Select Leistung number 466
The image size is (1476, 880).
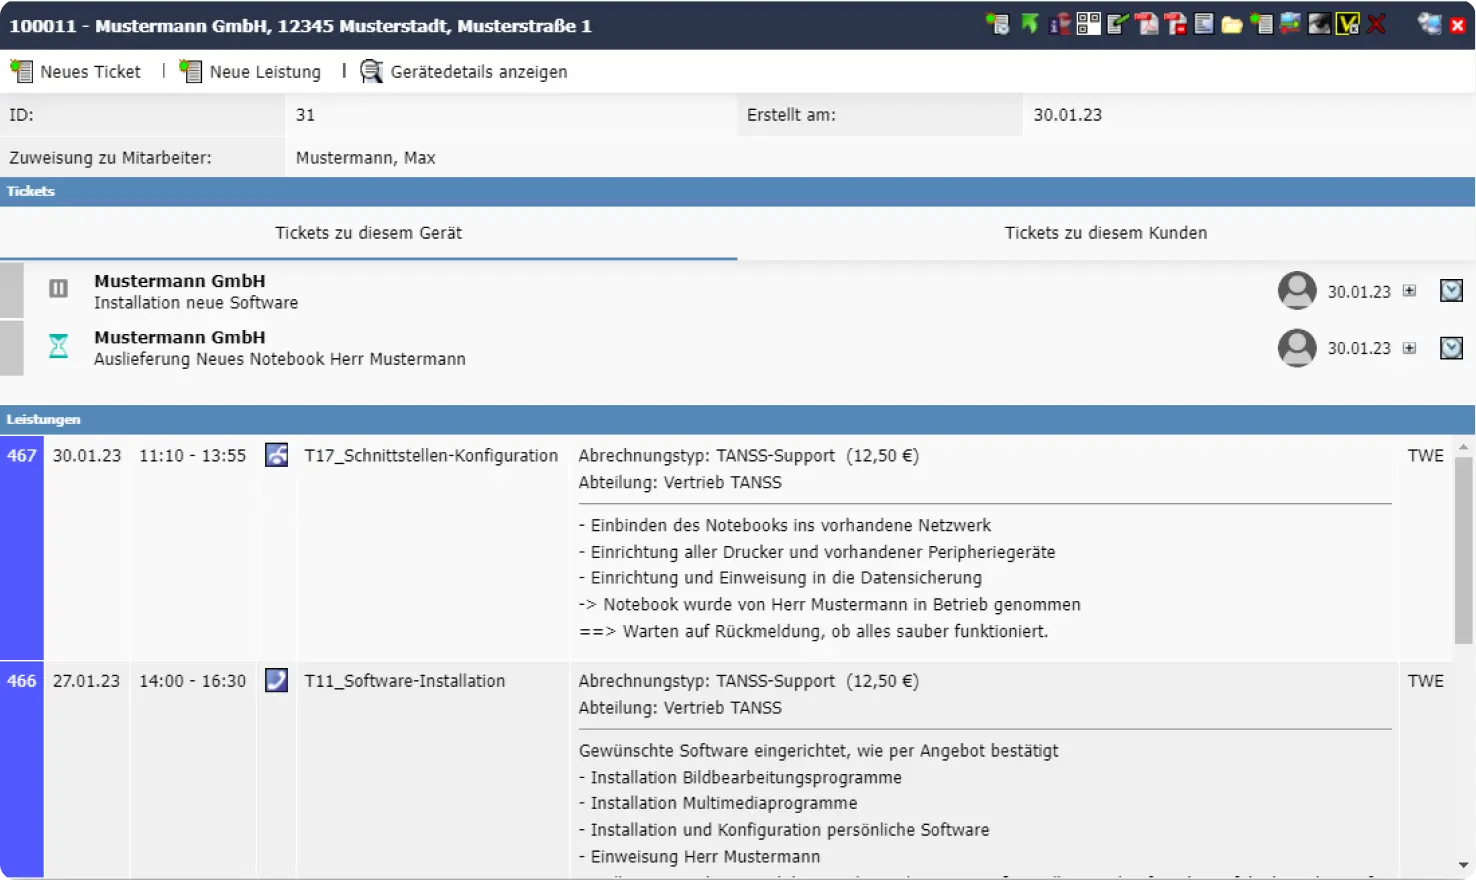point(21,680)
